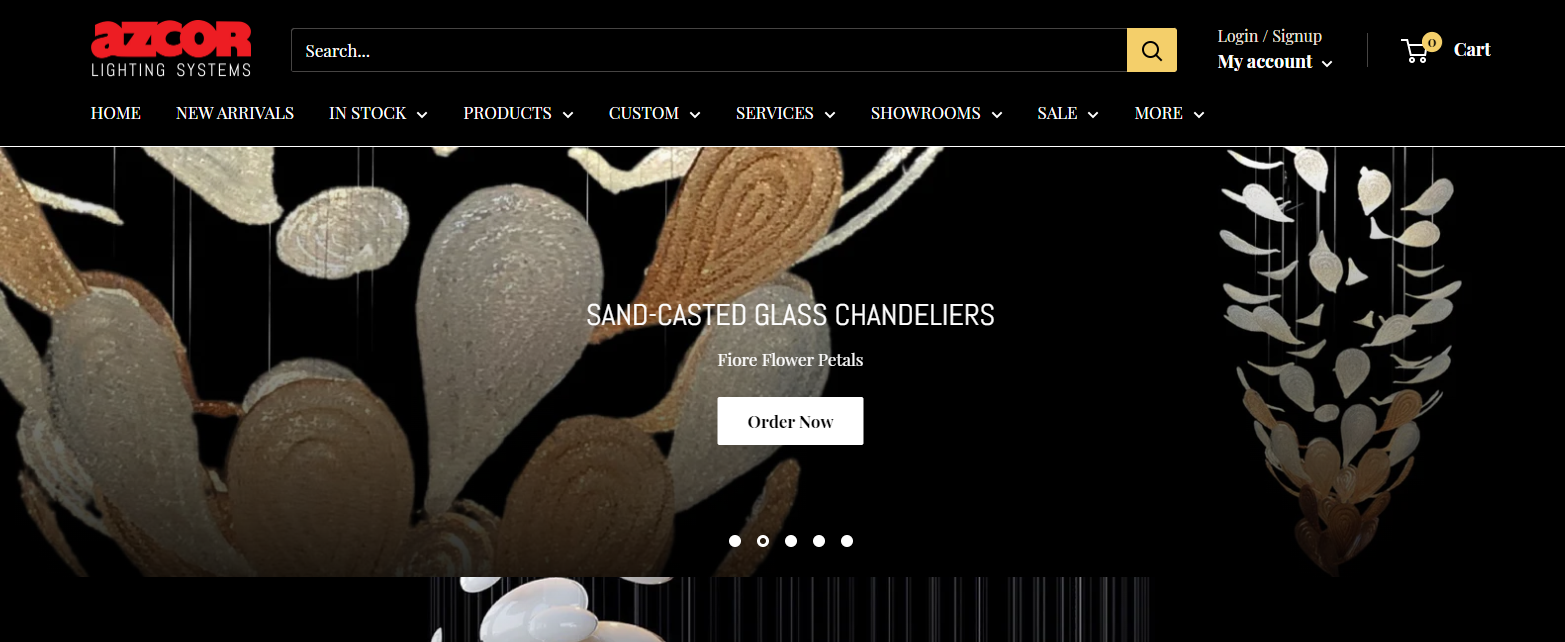The image size is (1565, 642).
Task: Open the SERVICES dropdown menu
Action: point(785,114)
